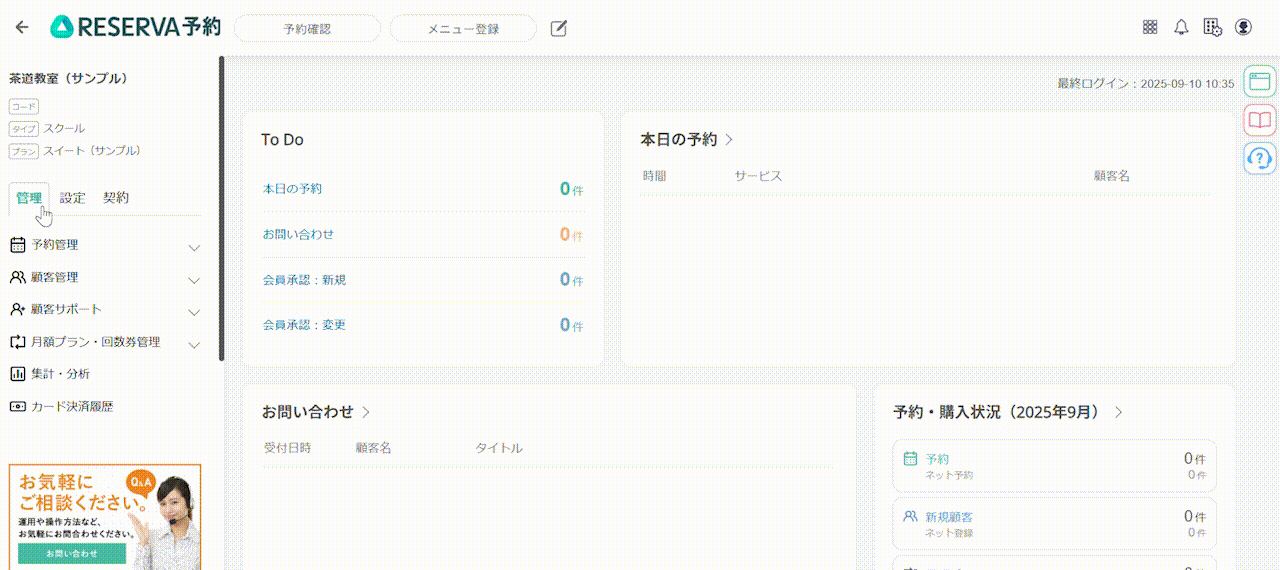Open the user account icon
1280x570 pixels.
[1243, 28]
